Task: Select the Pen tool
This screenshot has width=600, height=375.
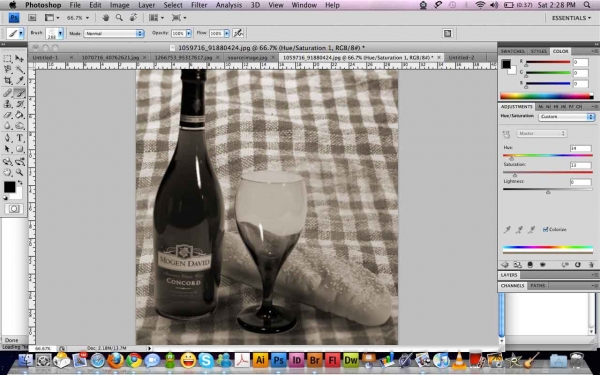Action: point(7,138)
